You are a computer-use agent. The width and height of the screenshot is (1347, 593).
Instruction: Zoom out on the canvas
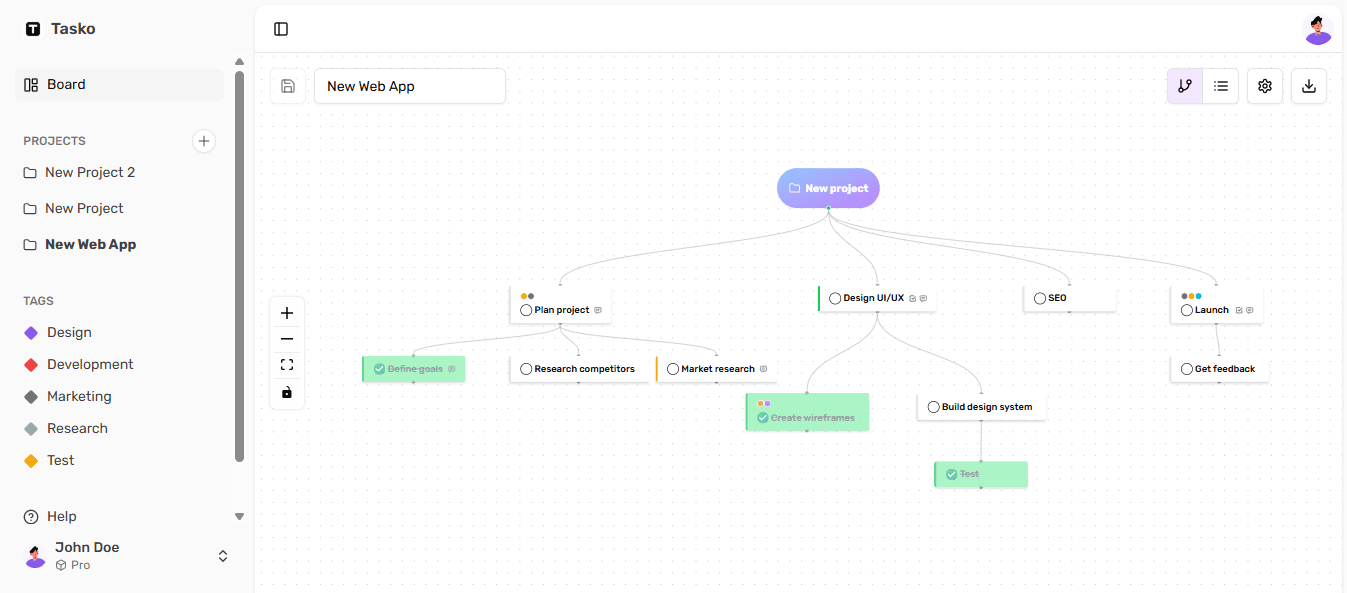287,339
